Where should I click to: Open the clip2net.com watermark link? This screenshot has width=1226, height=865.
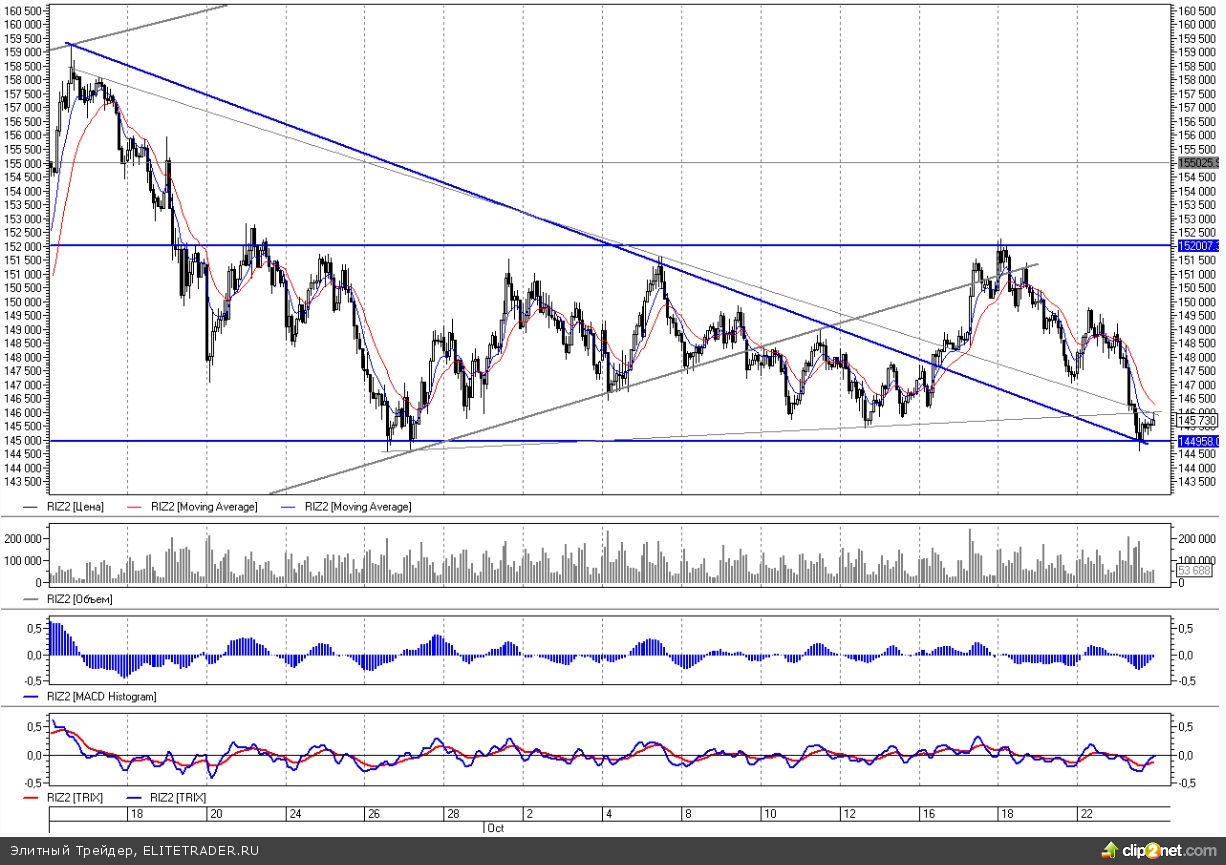(1166, 850)
